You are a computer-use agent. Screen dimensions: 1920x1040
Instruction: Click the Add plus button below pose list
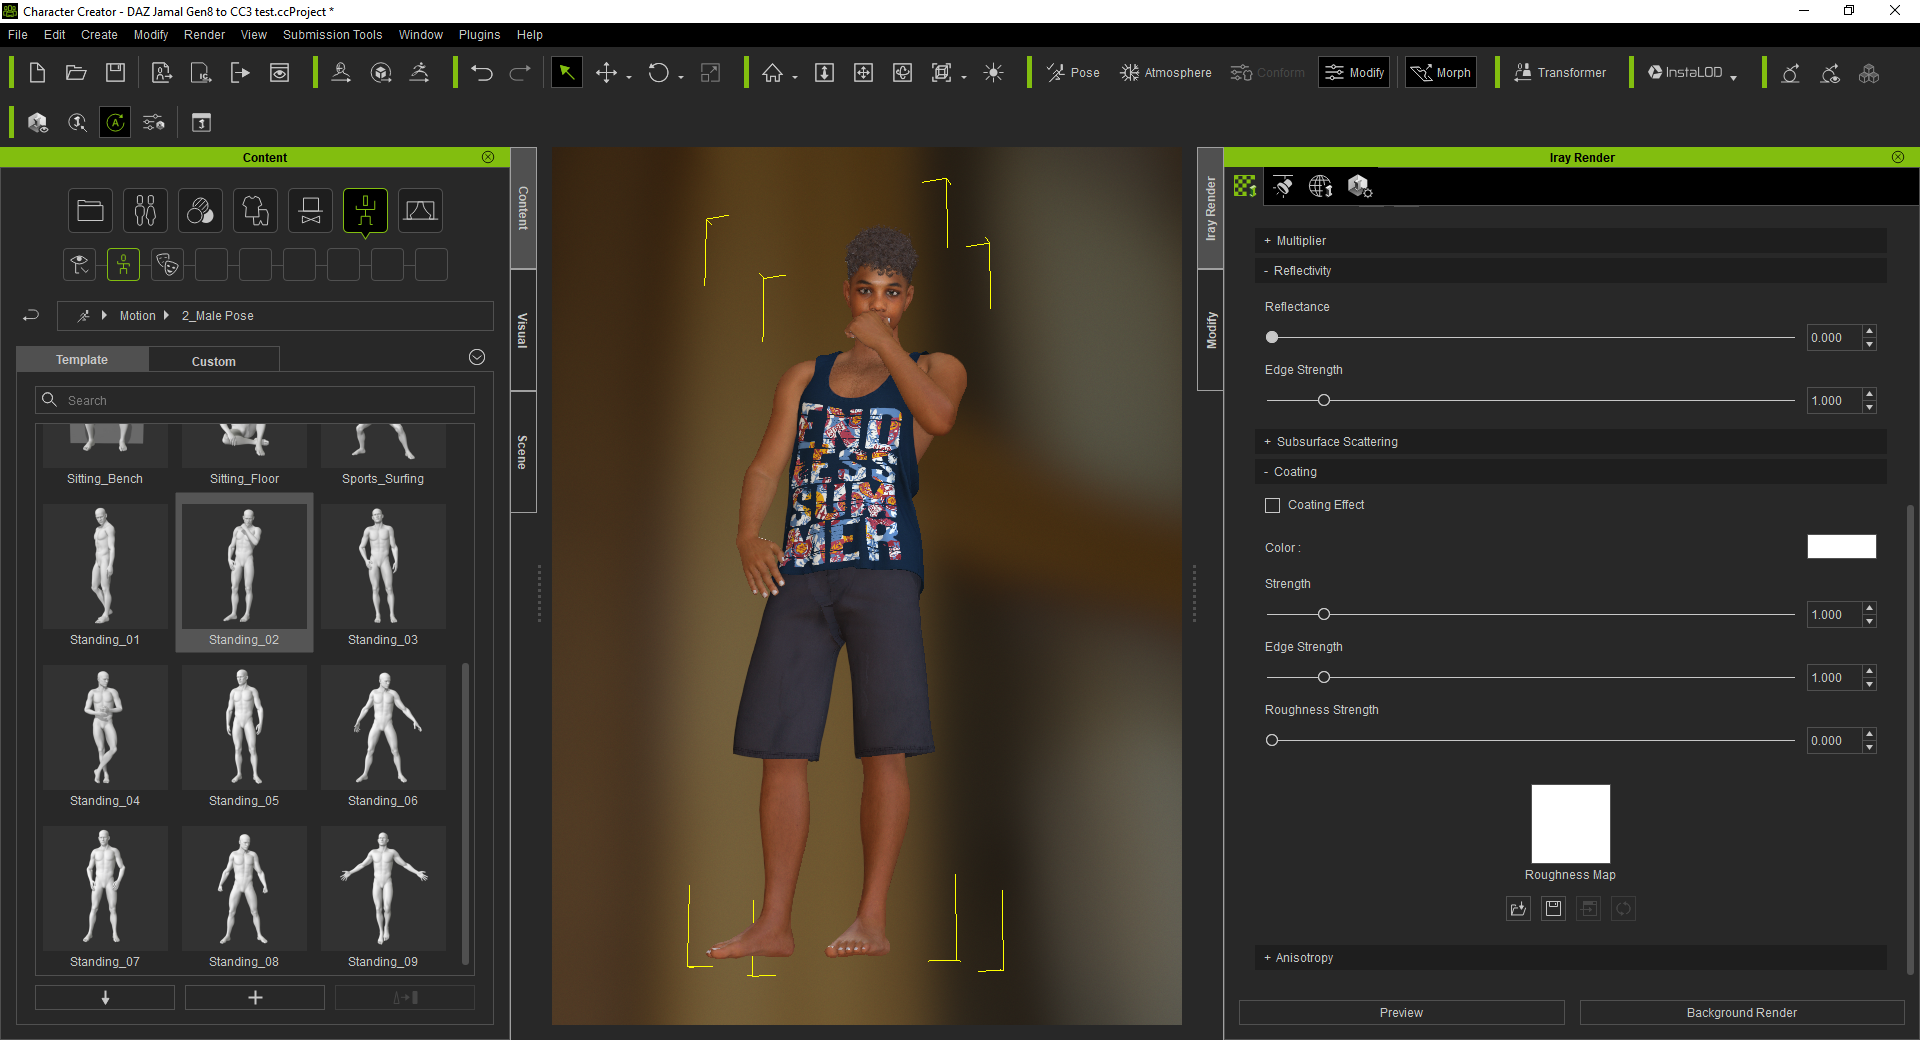coord(255,997)
